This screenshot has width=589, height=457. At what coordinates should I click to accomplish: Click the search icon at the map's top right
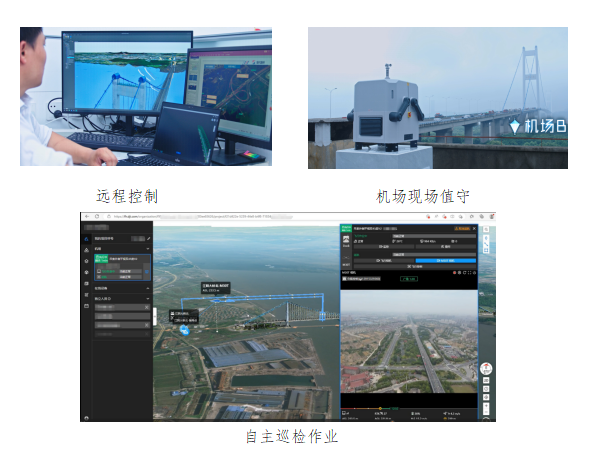coord(486,229)
